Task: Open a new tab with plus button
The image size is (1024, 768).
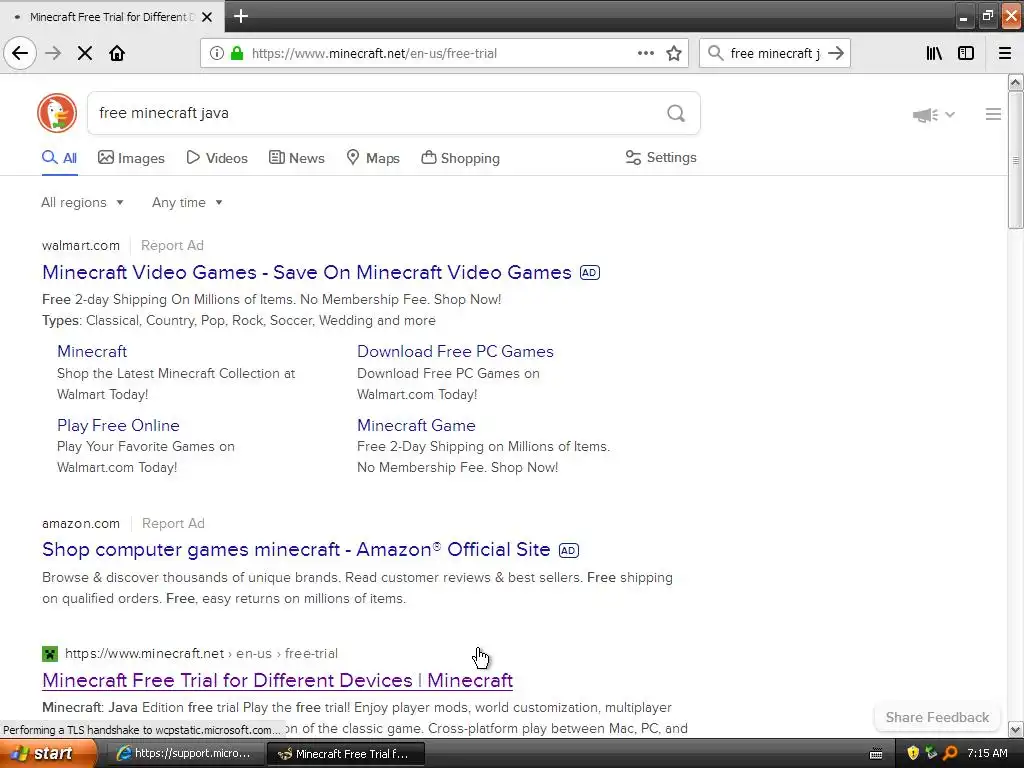Action: tap(240, 16)
